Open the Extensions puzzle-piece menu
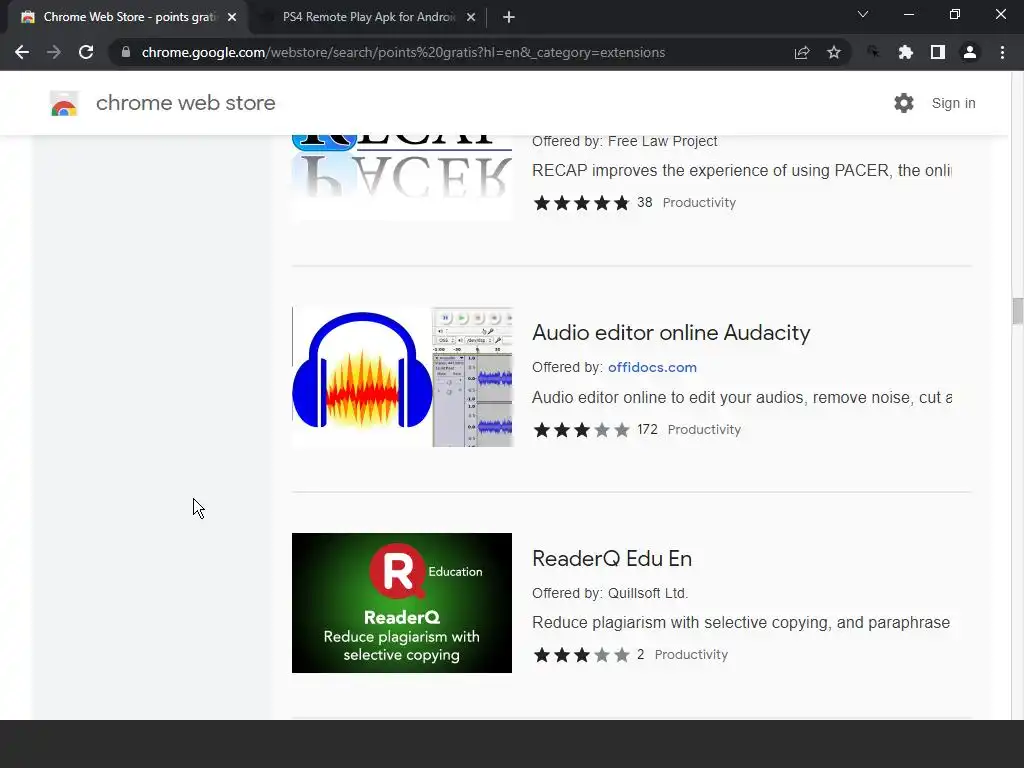The image size is (1024, 768). 905,52
